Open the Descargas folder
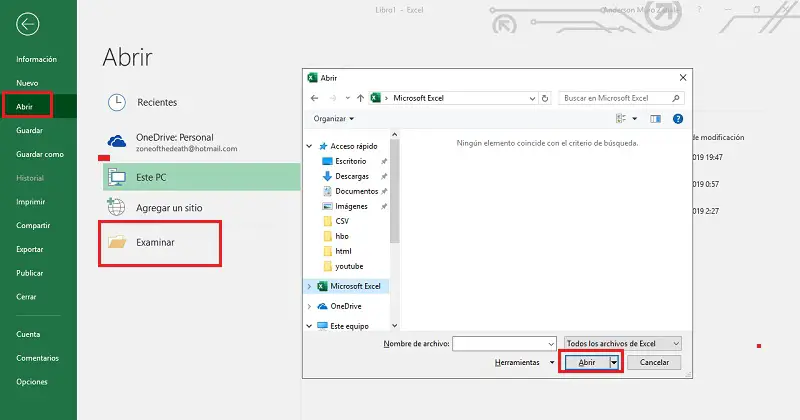The height and width of the screenshot is (420, 800). (352, 176)
